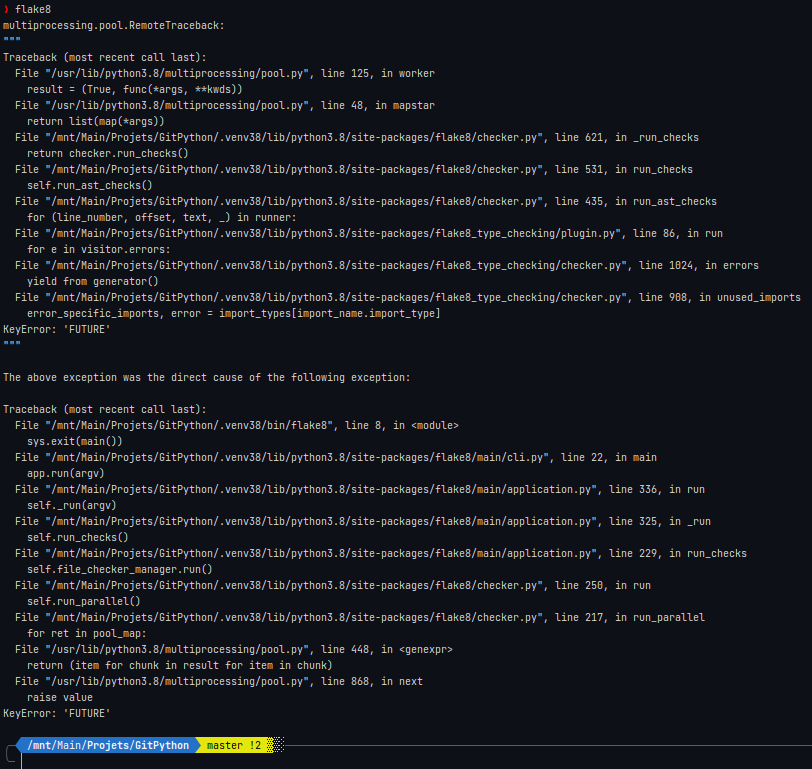Select the 'self.run_ast_checks()' line
Screen dimensions: 812x769
click(90, 185)
